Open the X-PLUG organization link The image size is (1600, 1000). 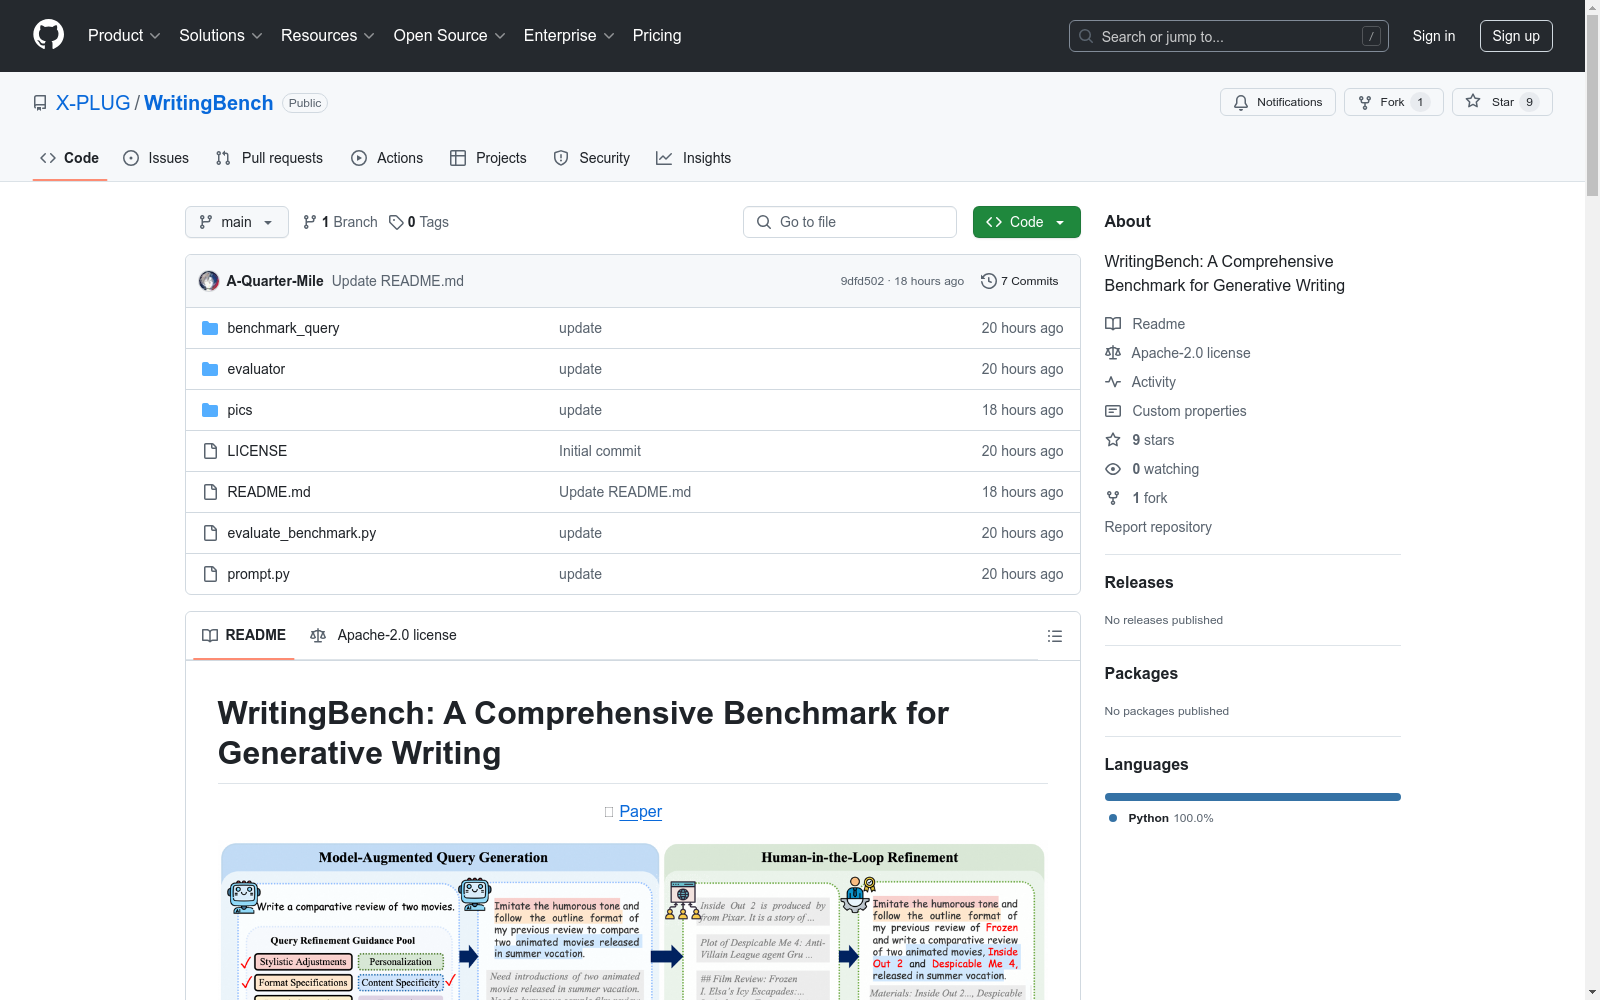93,103
